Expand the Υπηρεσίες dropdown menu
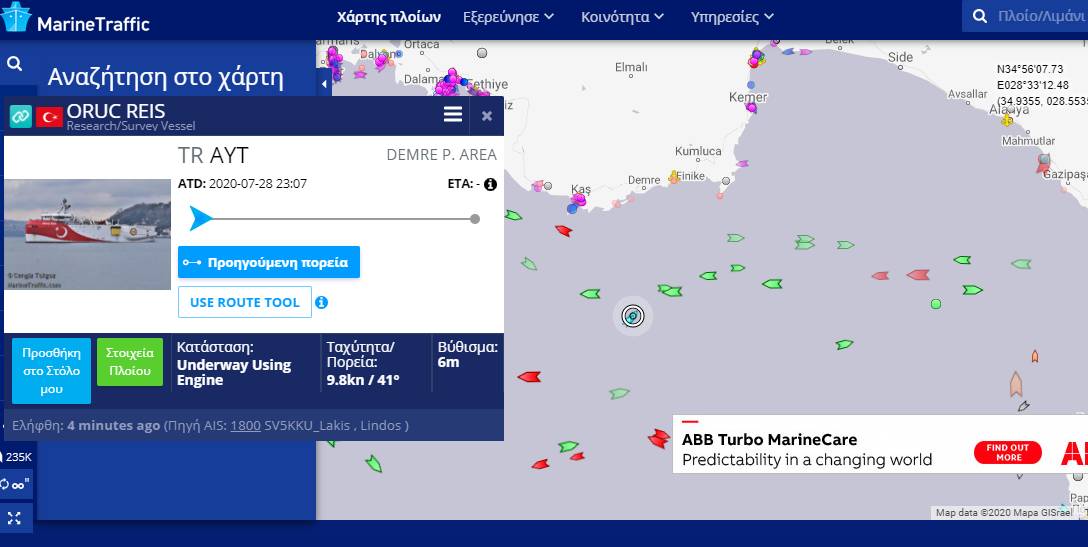 [x=731, y=17]
